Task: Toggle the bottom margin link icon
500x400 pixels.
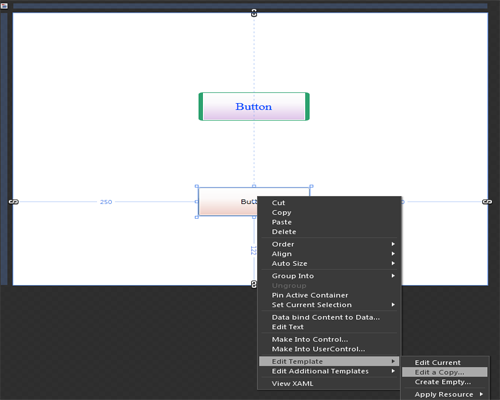Action: (254, 284)
